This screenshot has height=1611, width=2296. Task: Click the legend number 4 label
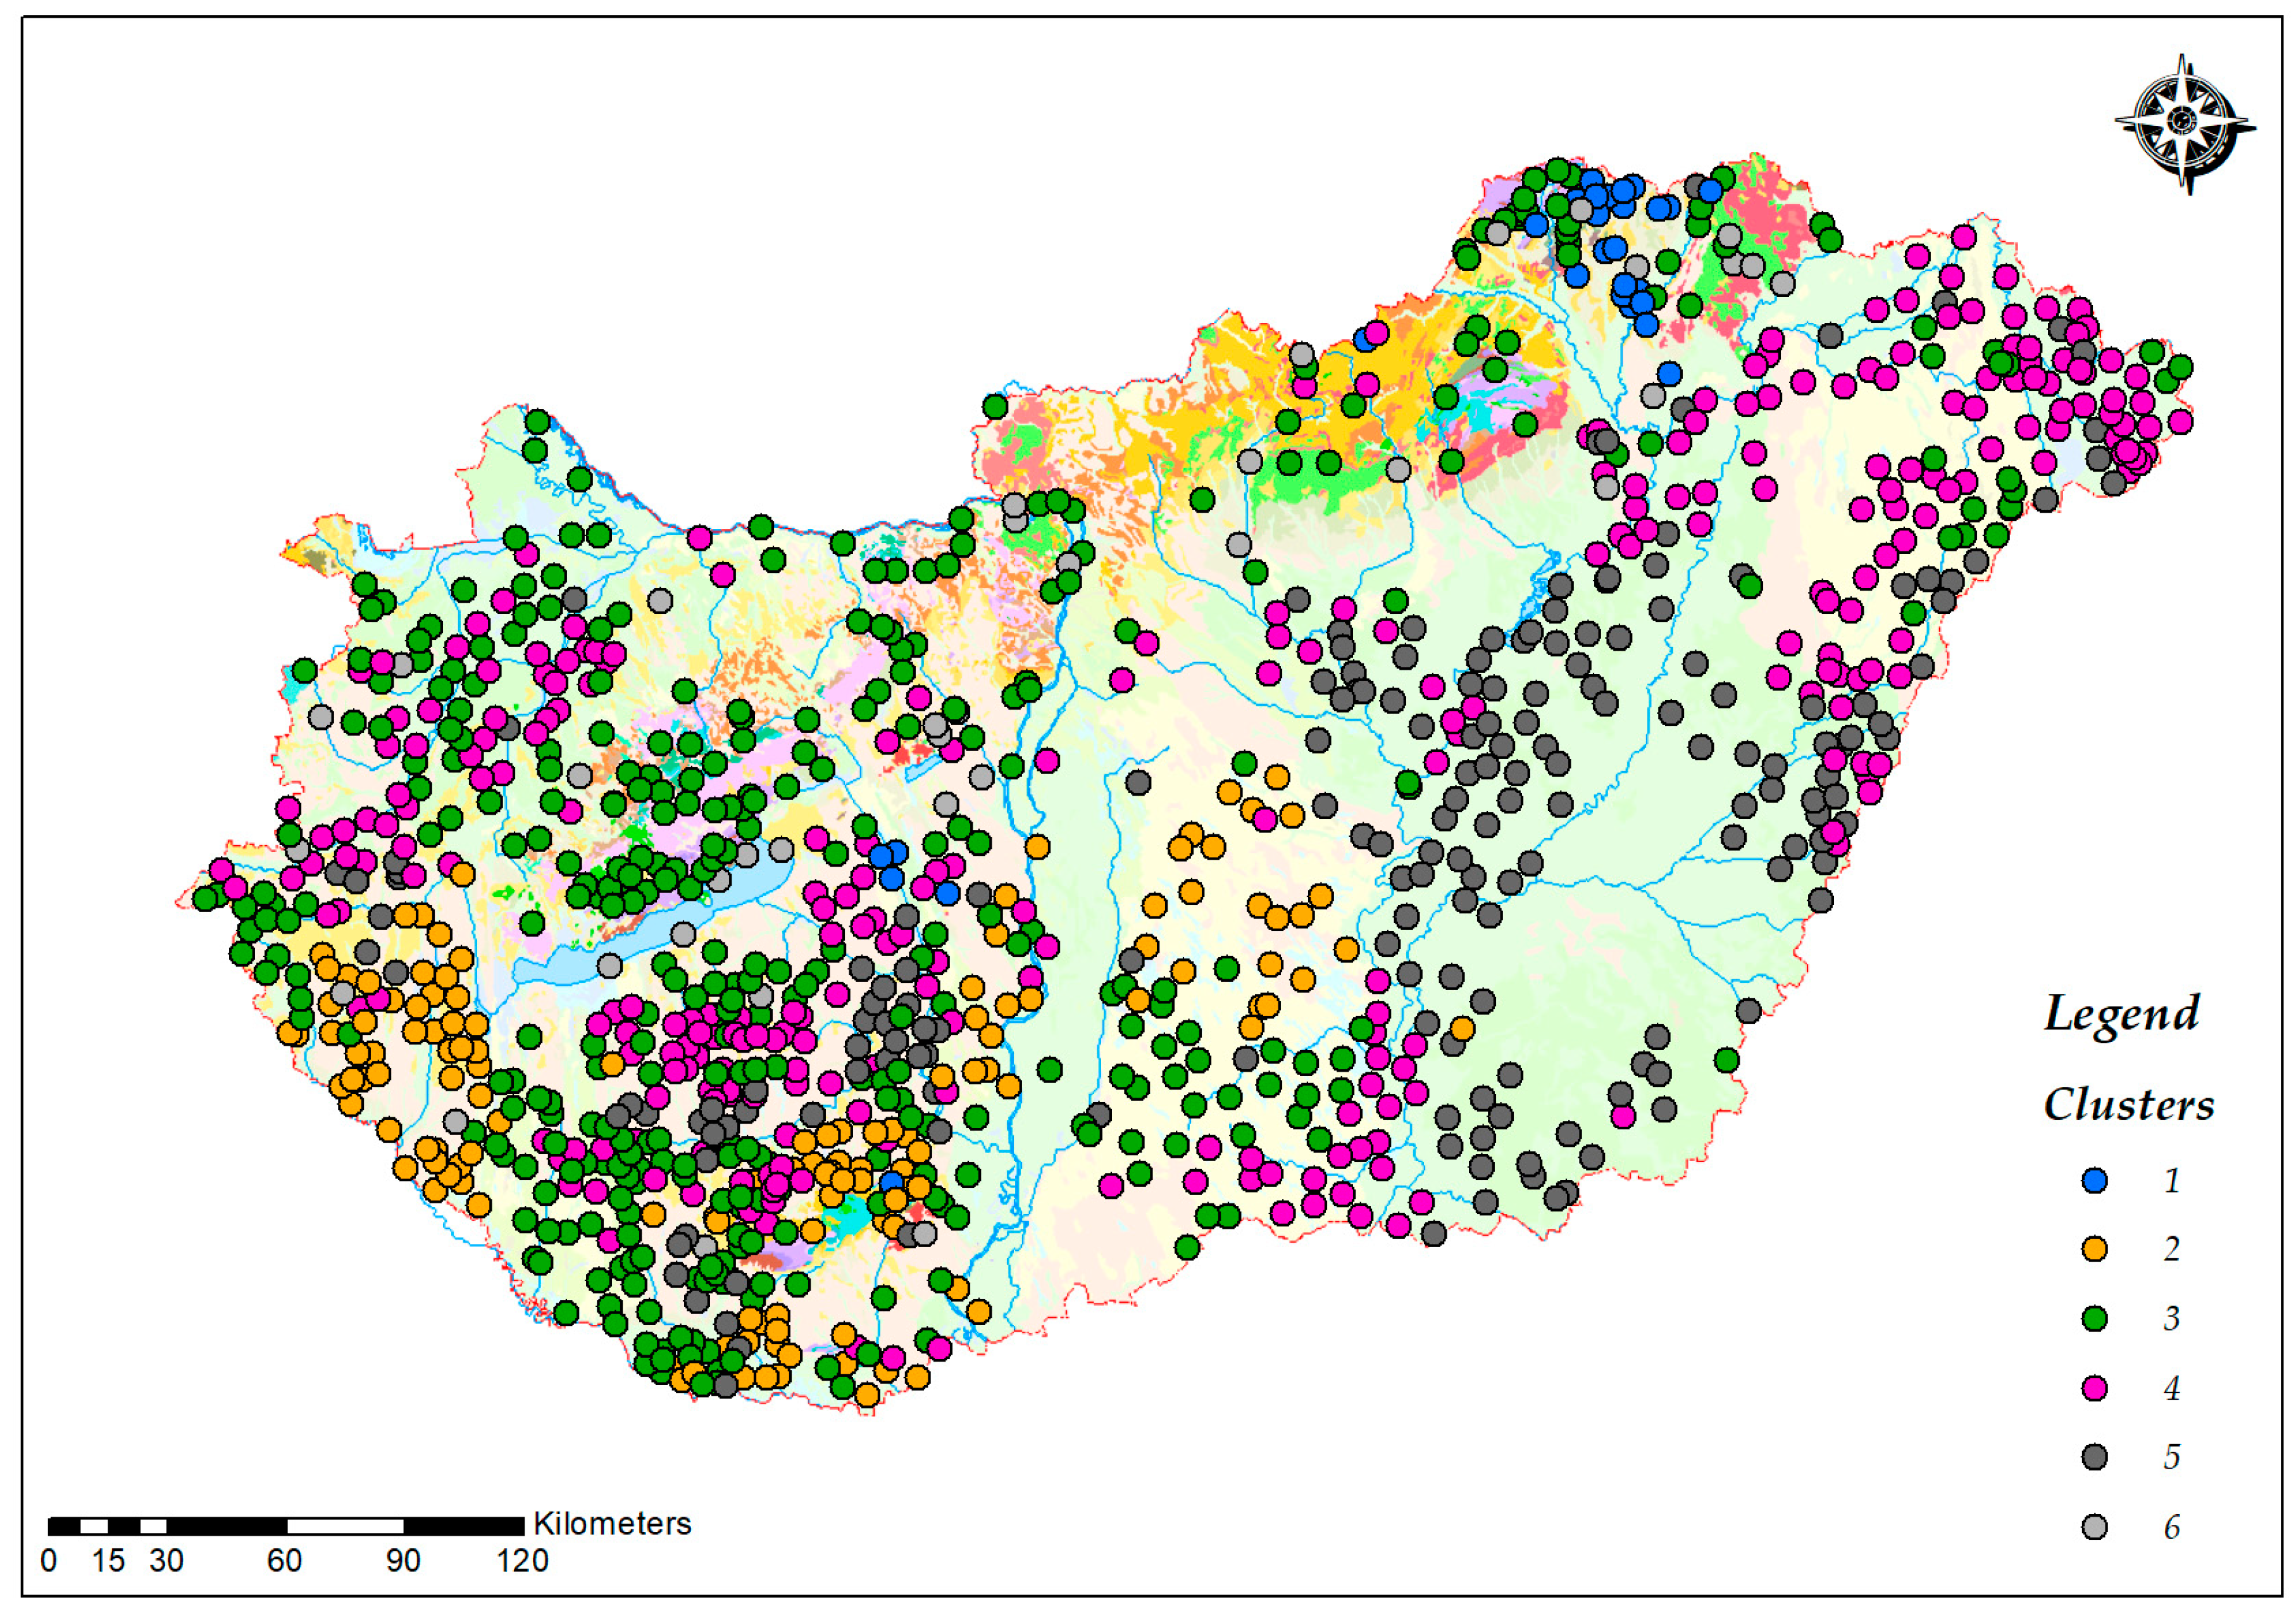tap(2171, 1388)
